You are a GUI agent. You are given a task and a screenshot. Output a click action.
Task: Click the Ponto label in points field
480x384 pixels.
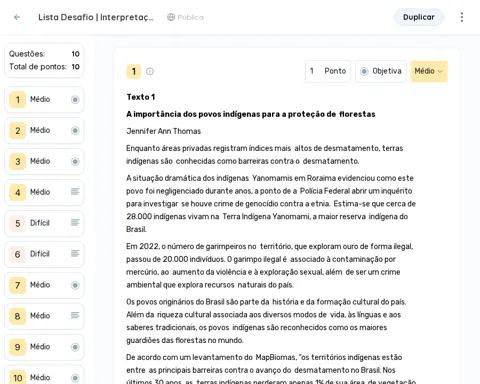click(x=335, y=71)
